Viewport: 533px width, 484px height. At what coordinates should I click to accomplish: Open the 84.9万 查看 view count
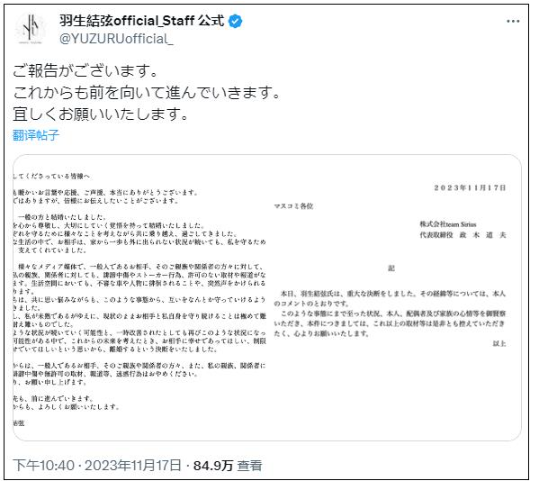tap(227, 465)
